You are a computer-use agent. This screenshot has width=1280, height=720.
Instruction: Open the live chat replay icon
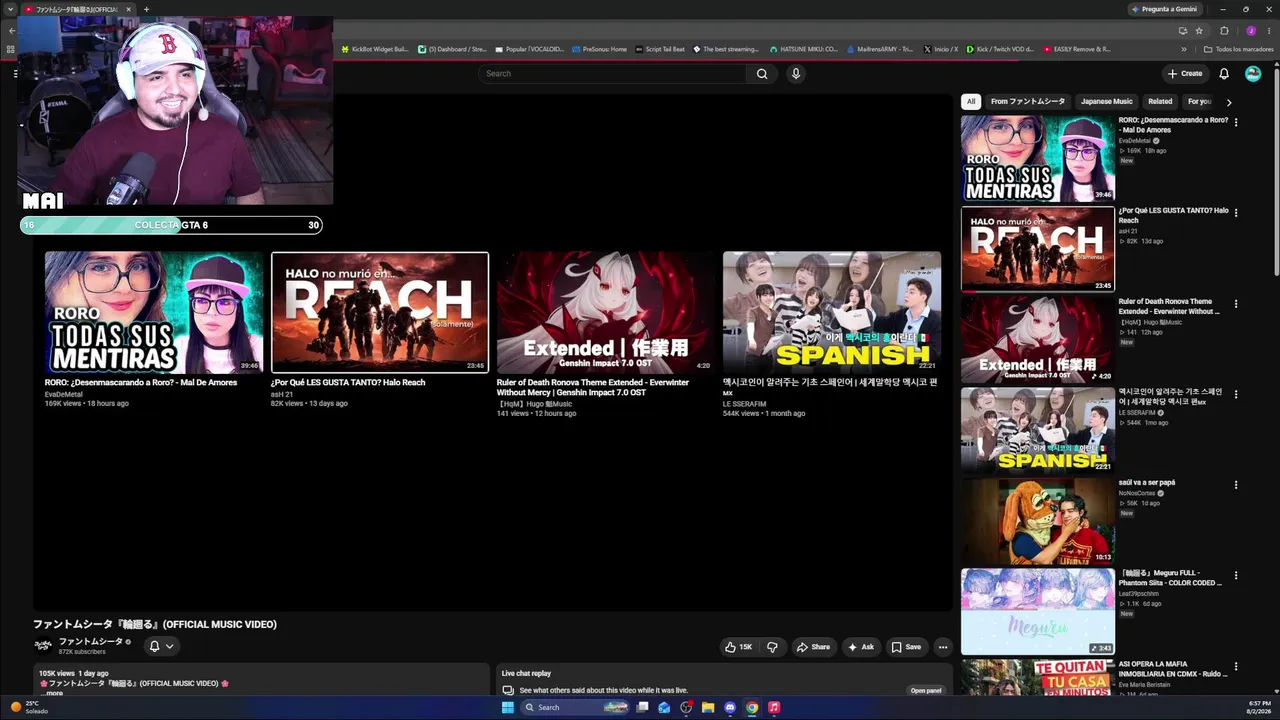tap(508, 690)
